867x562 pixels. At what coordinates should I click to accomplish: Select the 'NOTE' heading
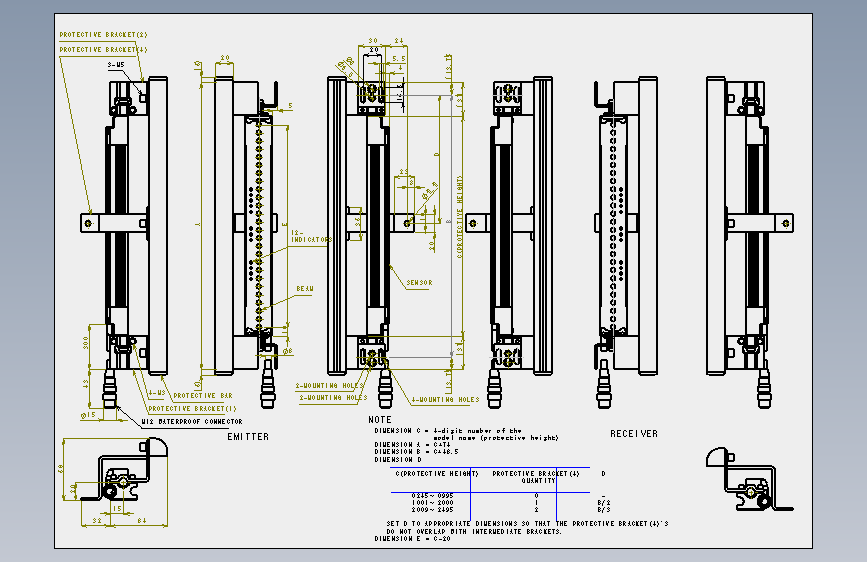click(380, 420)
